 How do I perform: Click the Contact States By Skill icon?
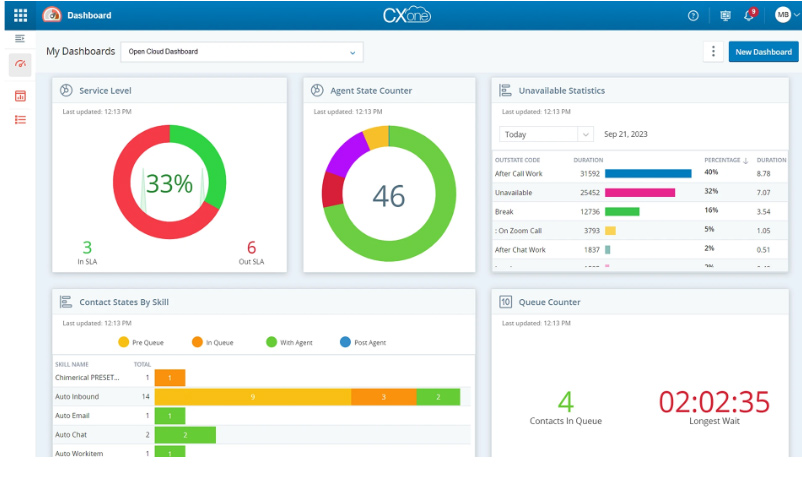point(66,302)
